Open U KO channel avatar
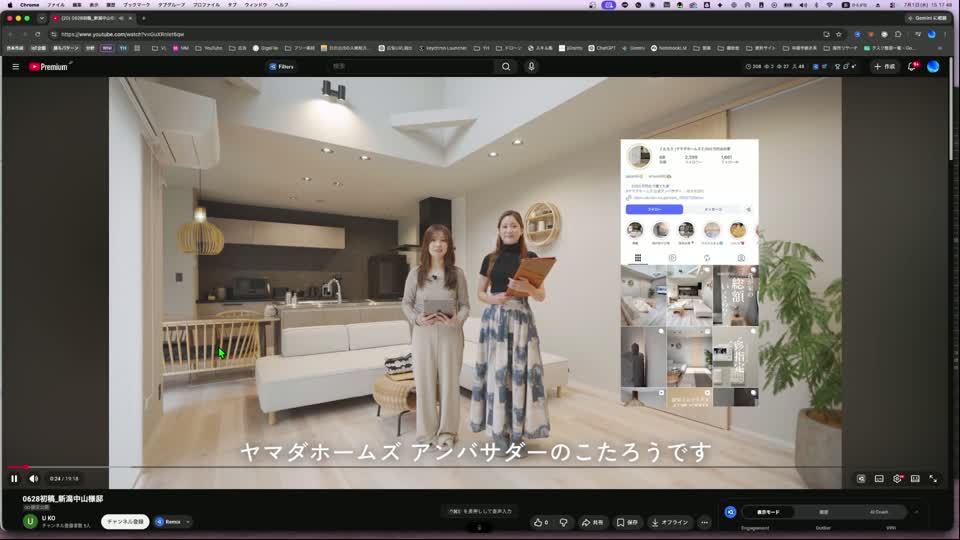This screenshot has height=540, width=960. pos(30,521)
